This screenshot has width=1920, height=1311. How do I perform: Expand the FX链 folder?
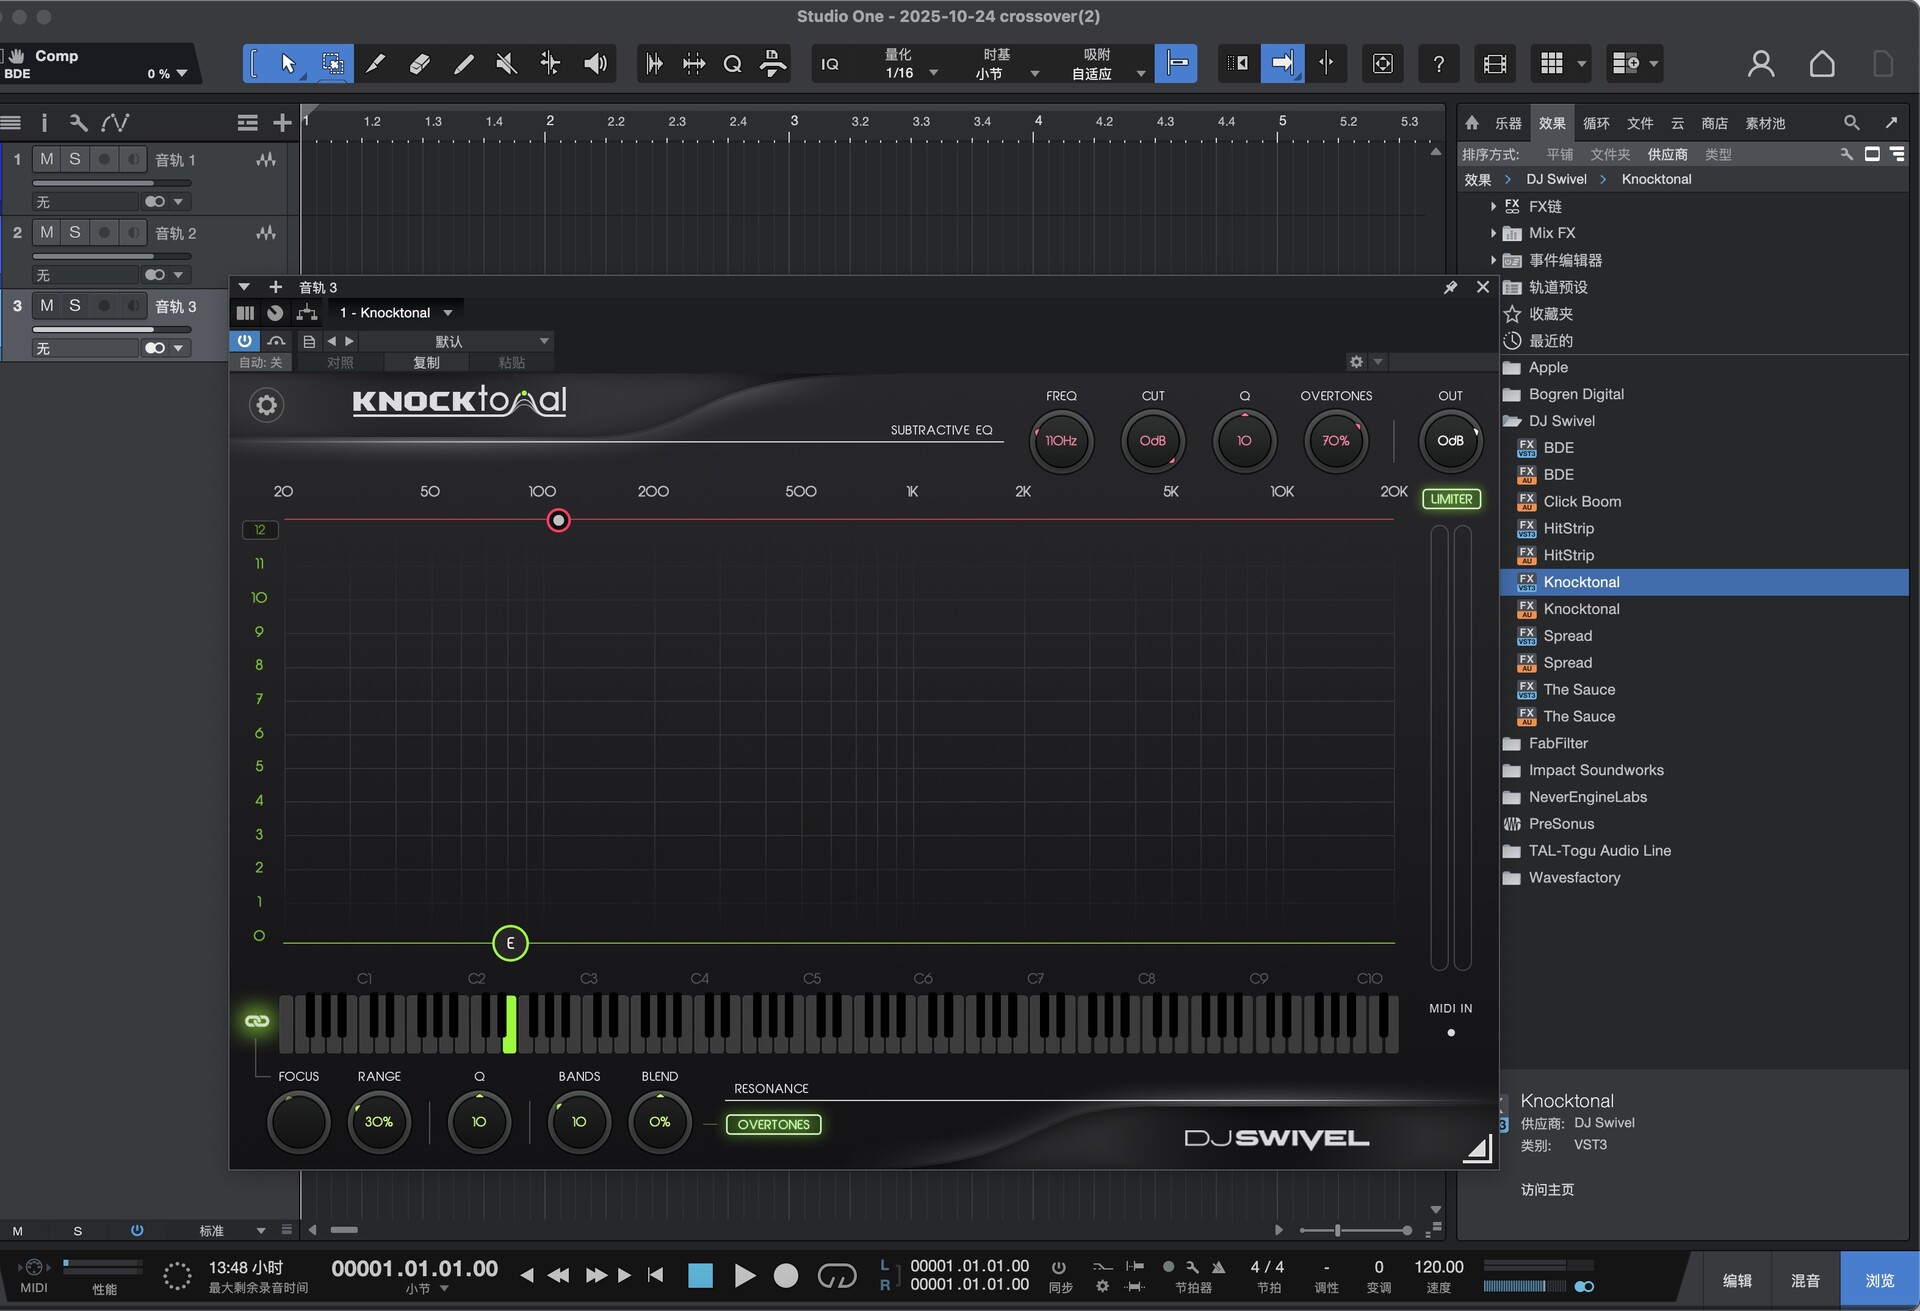click(1493, 206)
